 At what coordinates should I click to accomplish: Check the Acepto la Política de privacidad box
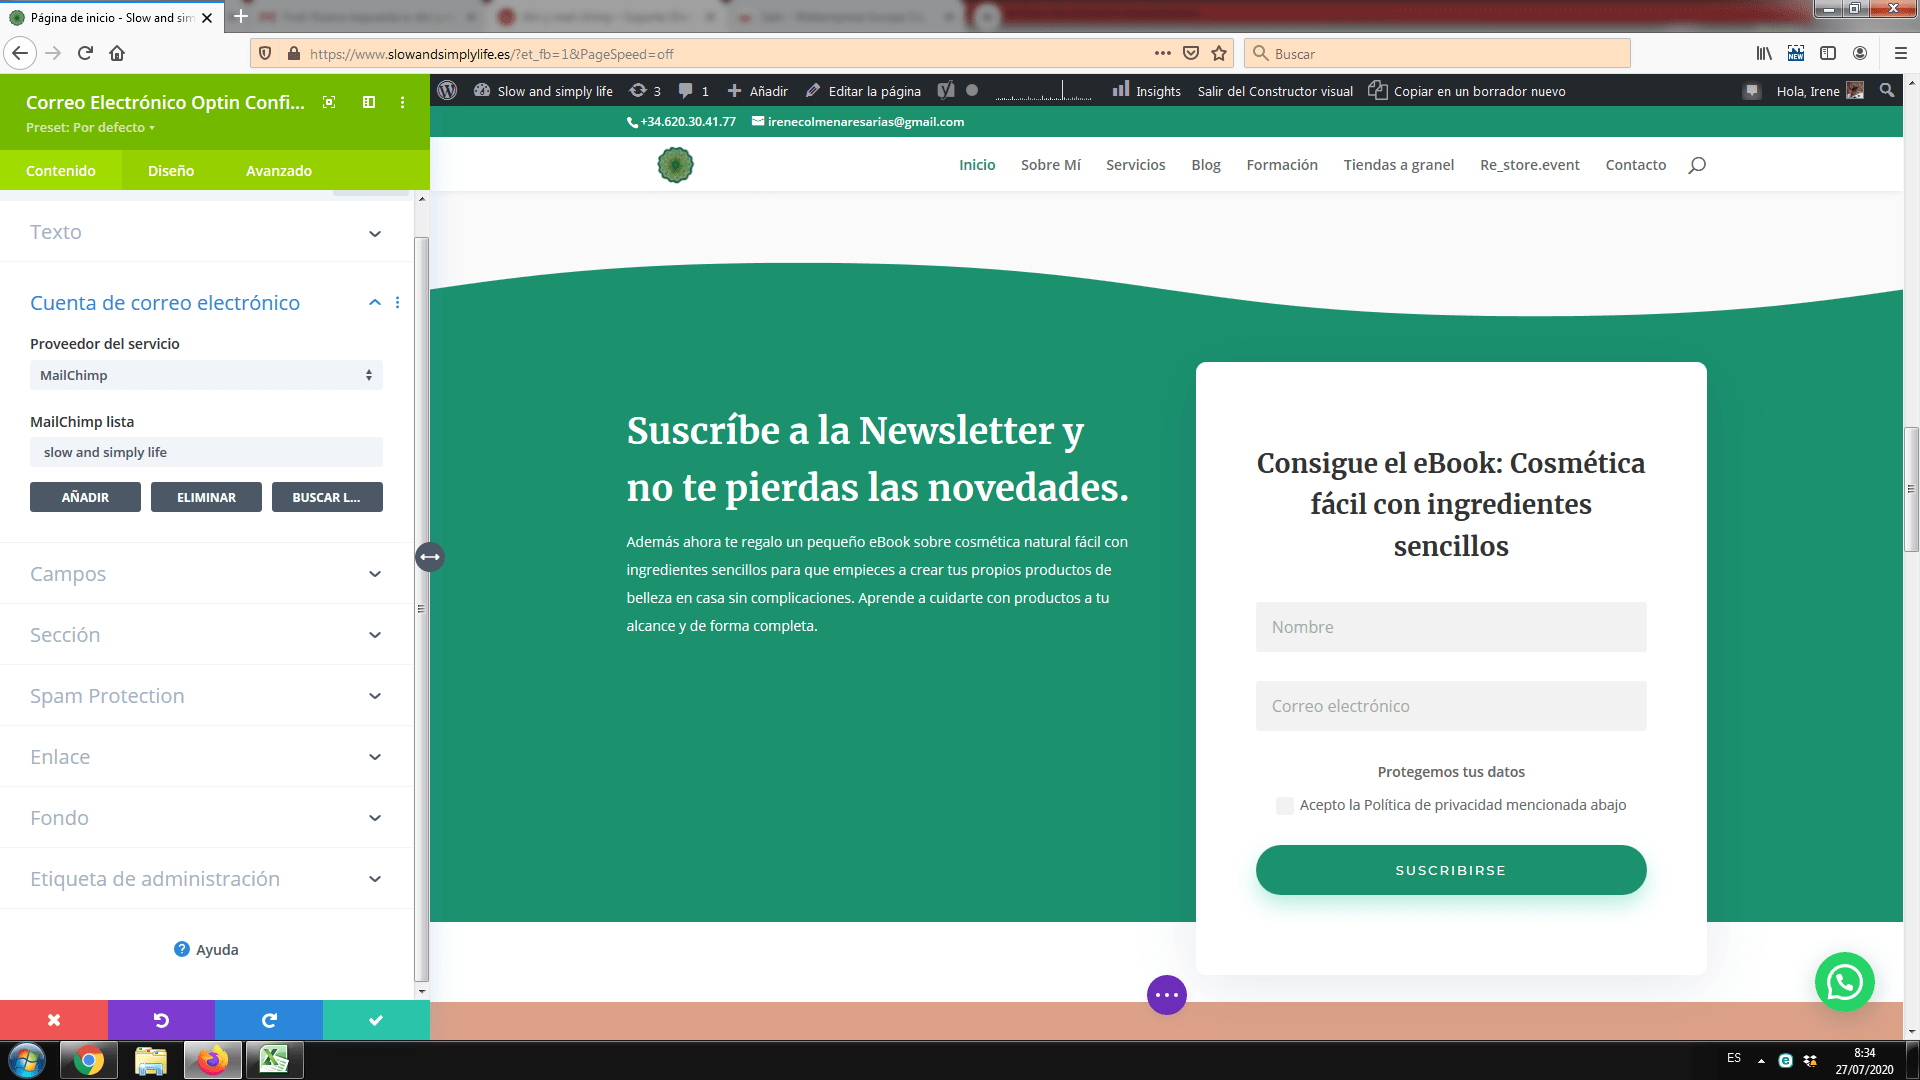pyautogui.click(x=1285, y=805)
